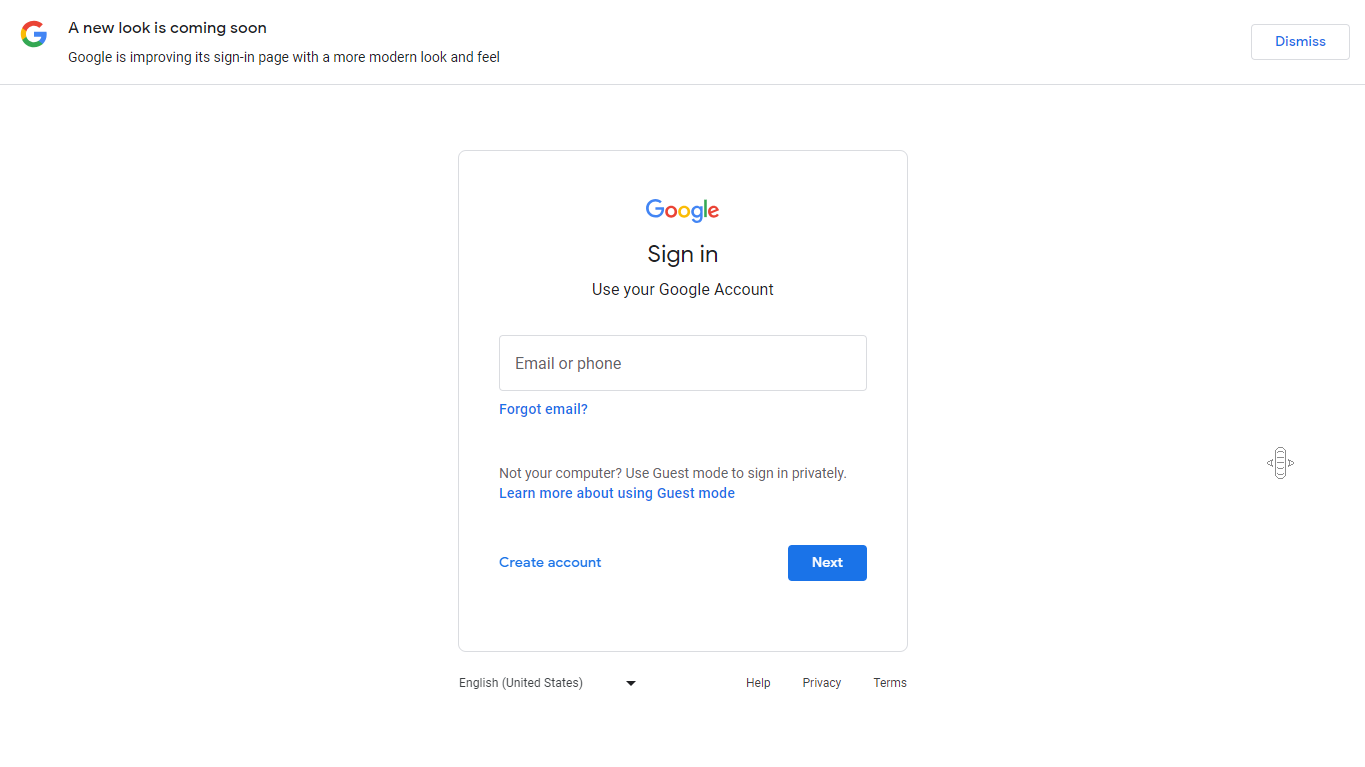Click the language selector caret arrow
Image resolution: width=1365 pixels, height=767 pixels.
click(x=631, y=683)
